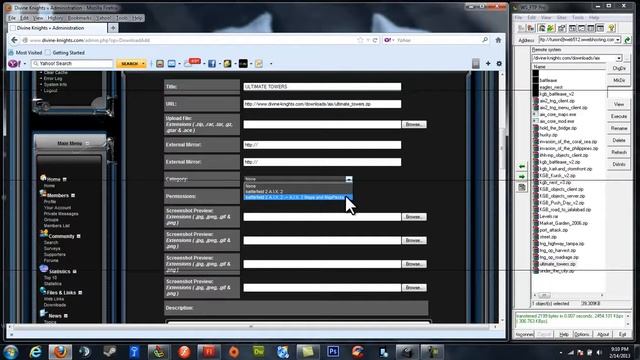This screenshot has width=640, height=360.
Task: Click Browse button for Upload File
Action: pyautogui.click(x=414, y=124)
